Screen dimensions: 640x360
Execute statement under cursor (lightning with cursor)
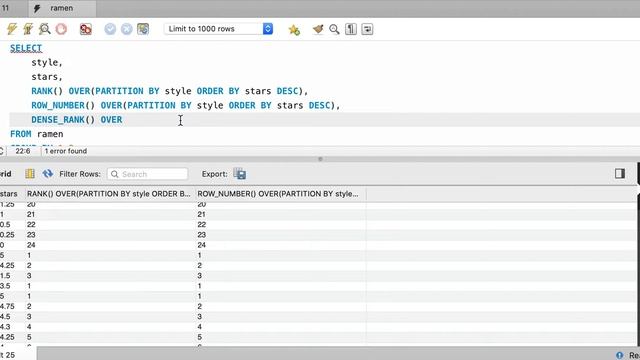pos(28,29)
